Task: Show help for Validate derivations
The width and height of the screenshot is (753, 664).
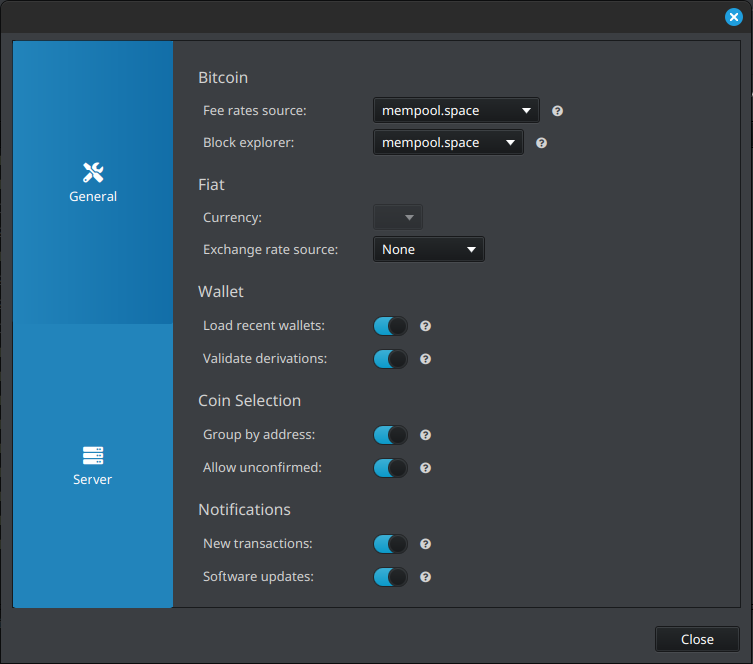Action: (x=425, y=359)
